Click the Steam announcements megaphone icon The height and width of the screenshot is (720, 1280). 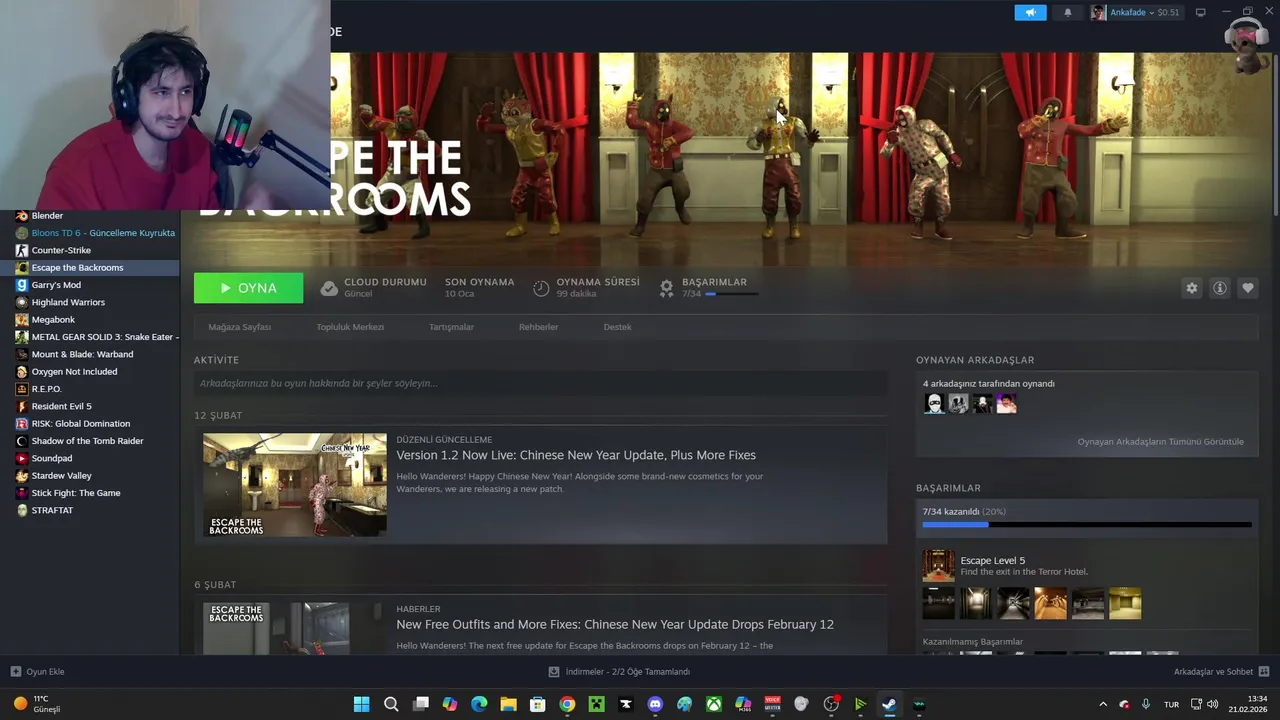point(1030,13)
